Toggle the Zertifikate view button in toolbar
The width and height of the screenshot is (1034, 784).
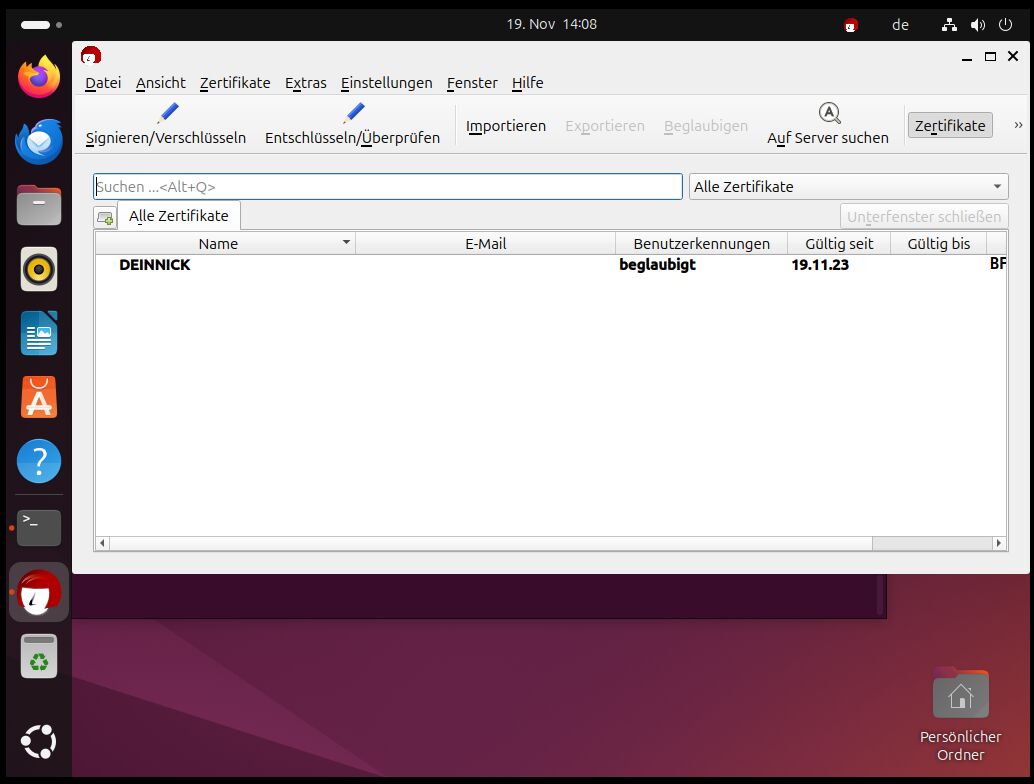pyautogui.click(x=949, y=125)
